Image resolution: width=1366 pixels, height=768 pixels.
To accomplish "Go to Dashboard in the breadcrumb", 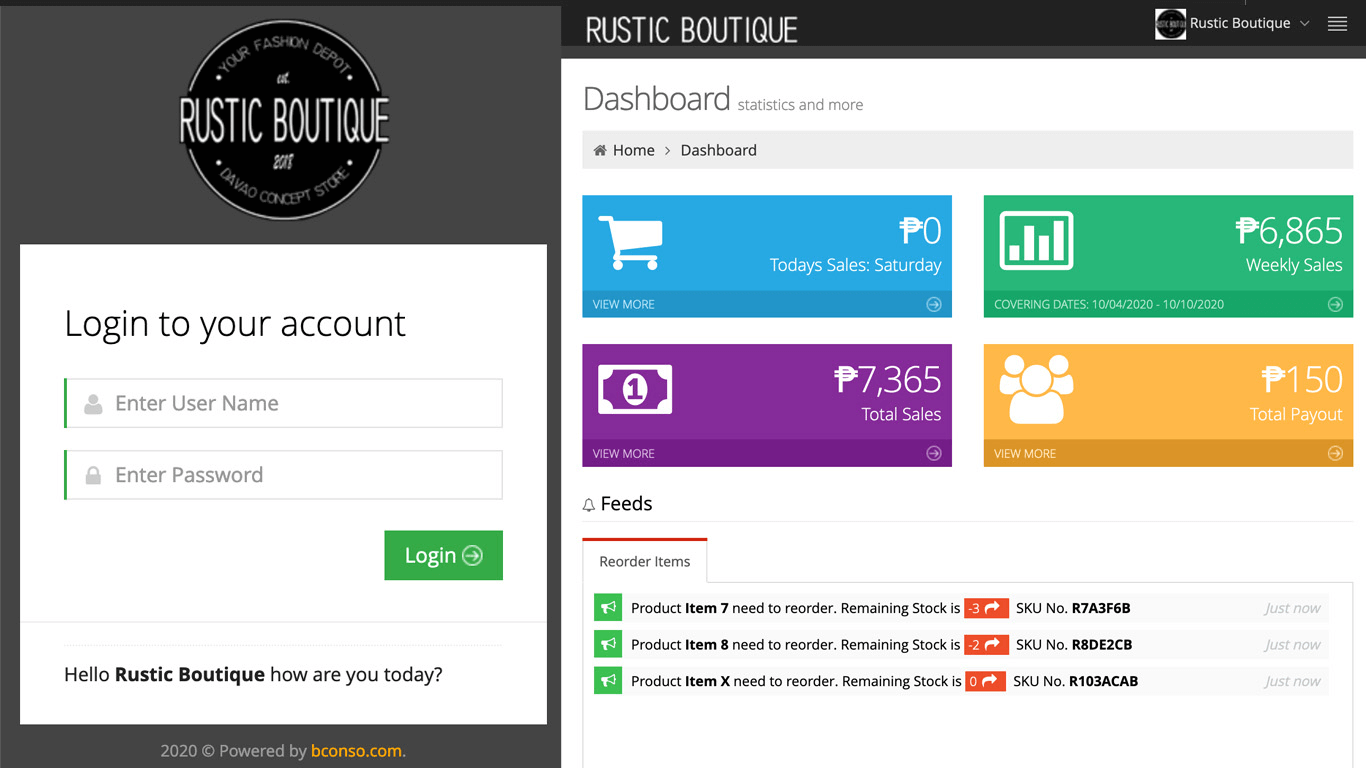I will coord(718,150).
